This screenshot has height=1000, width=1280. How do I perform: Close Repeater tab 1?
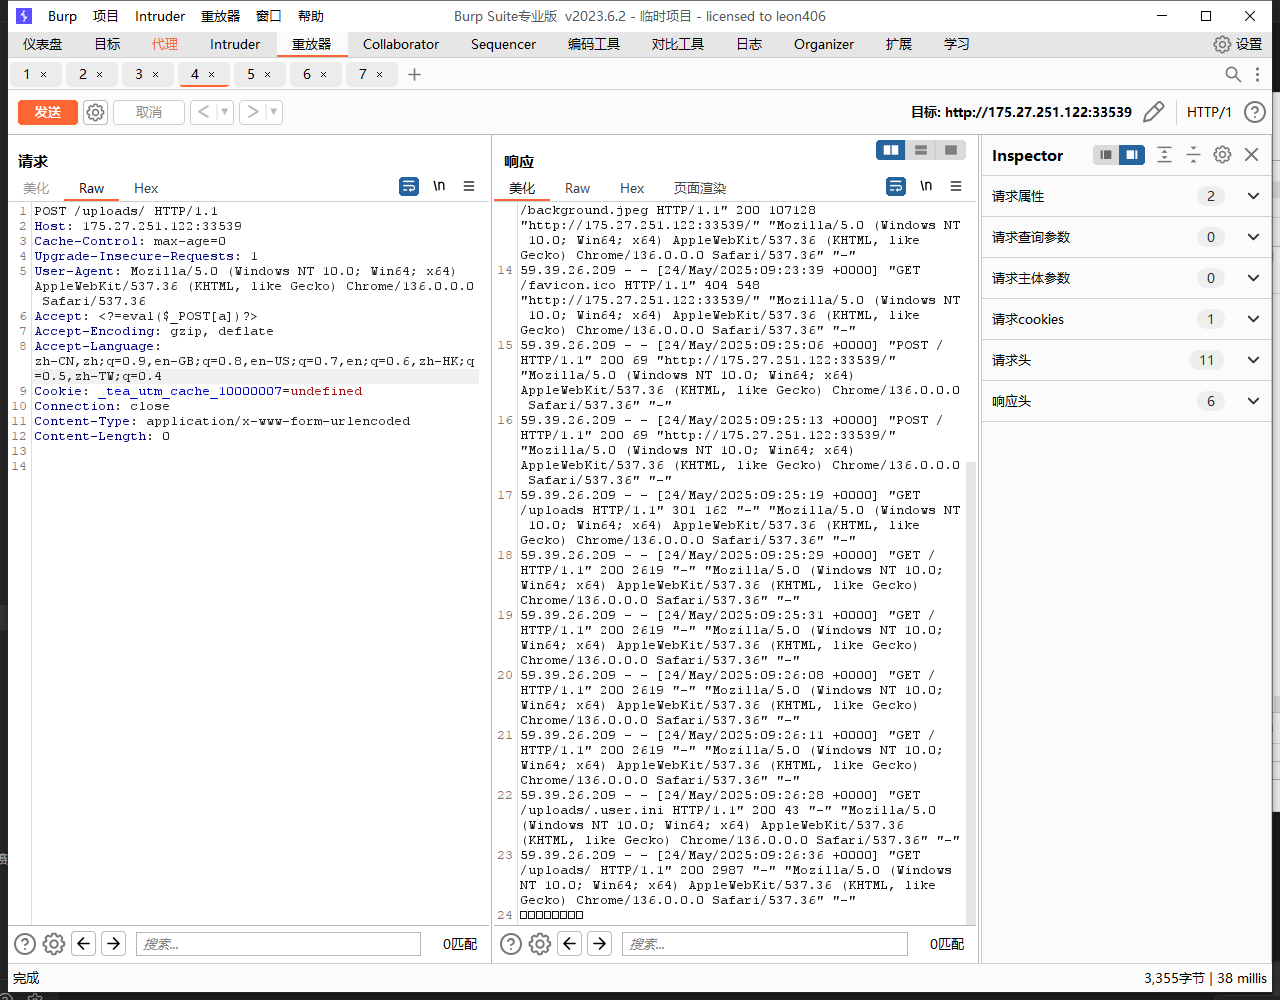click(x=43, y=75)
